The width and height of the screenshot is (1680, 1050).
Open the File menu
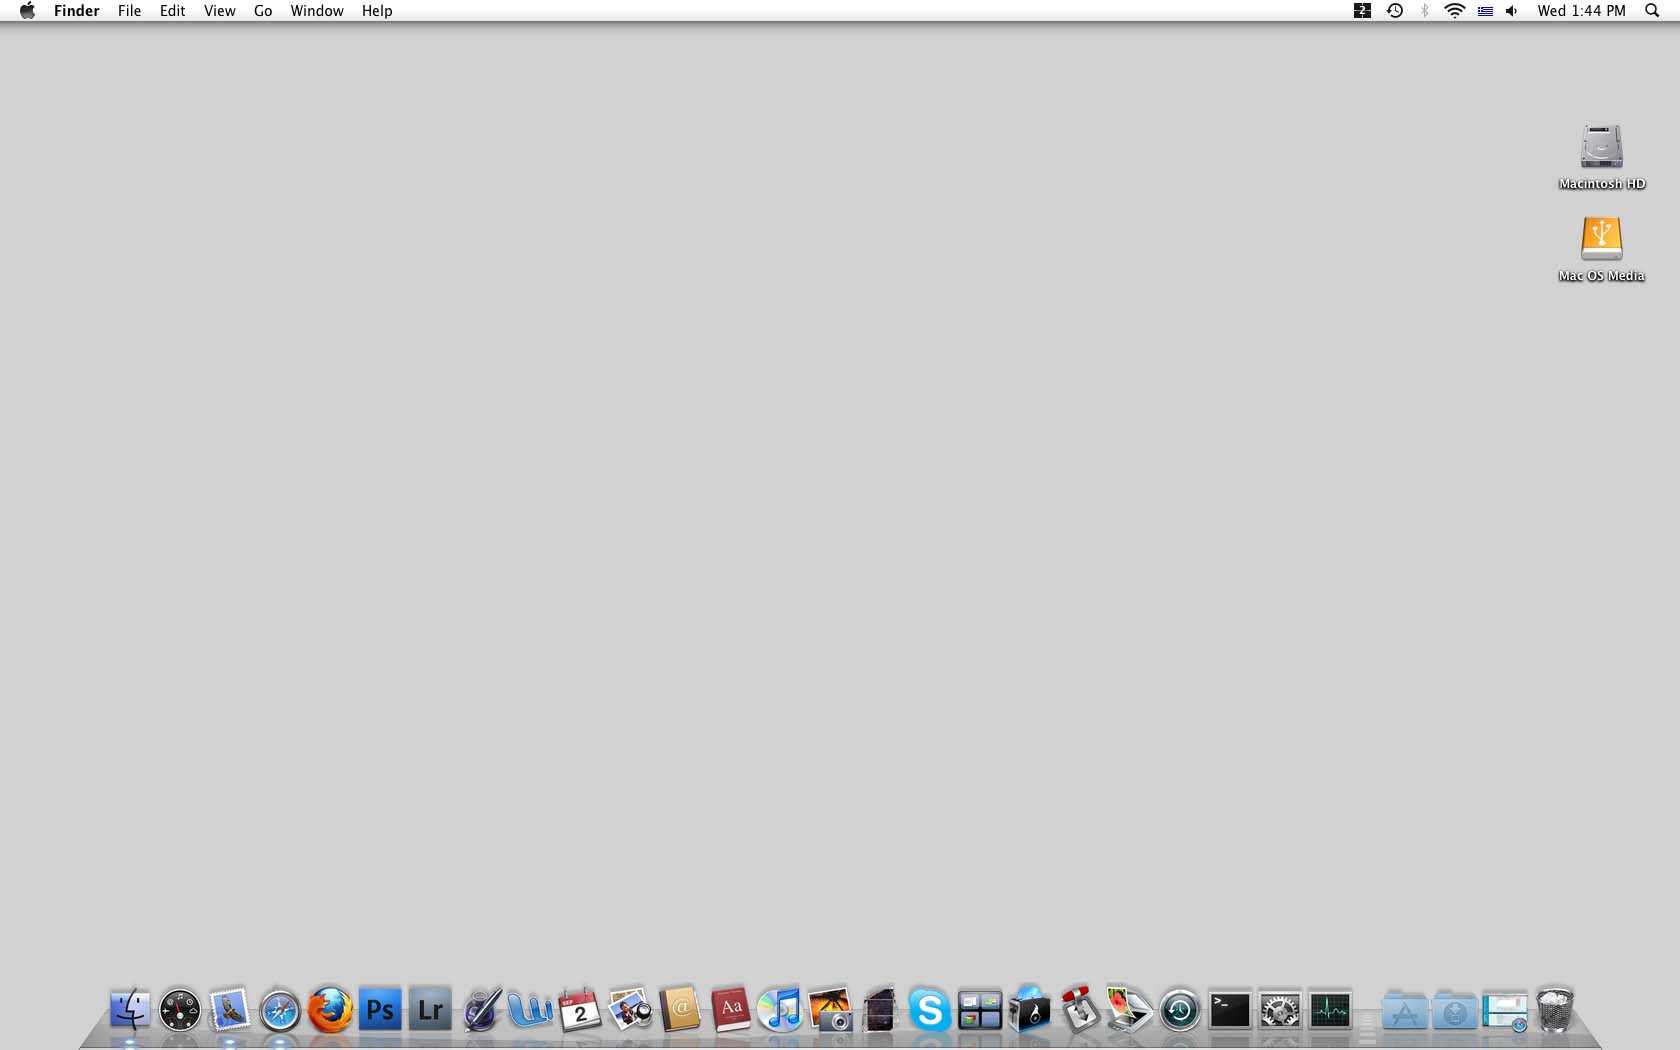(129, 11)
